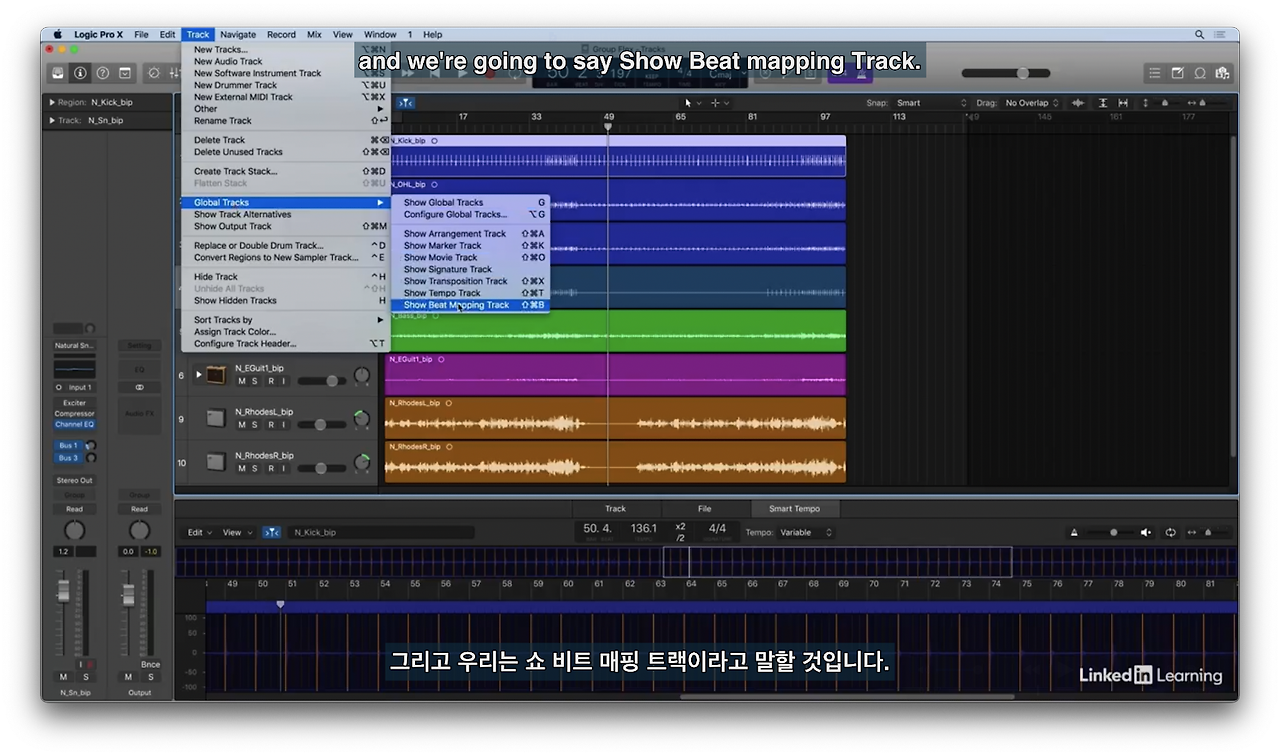Select Show Beat Mapping Track

(x=470, y=305)
